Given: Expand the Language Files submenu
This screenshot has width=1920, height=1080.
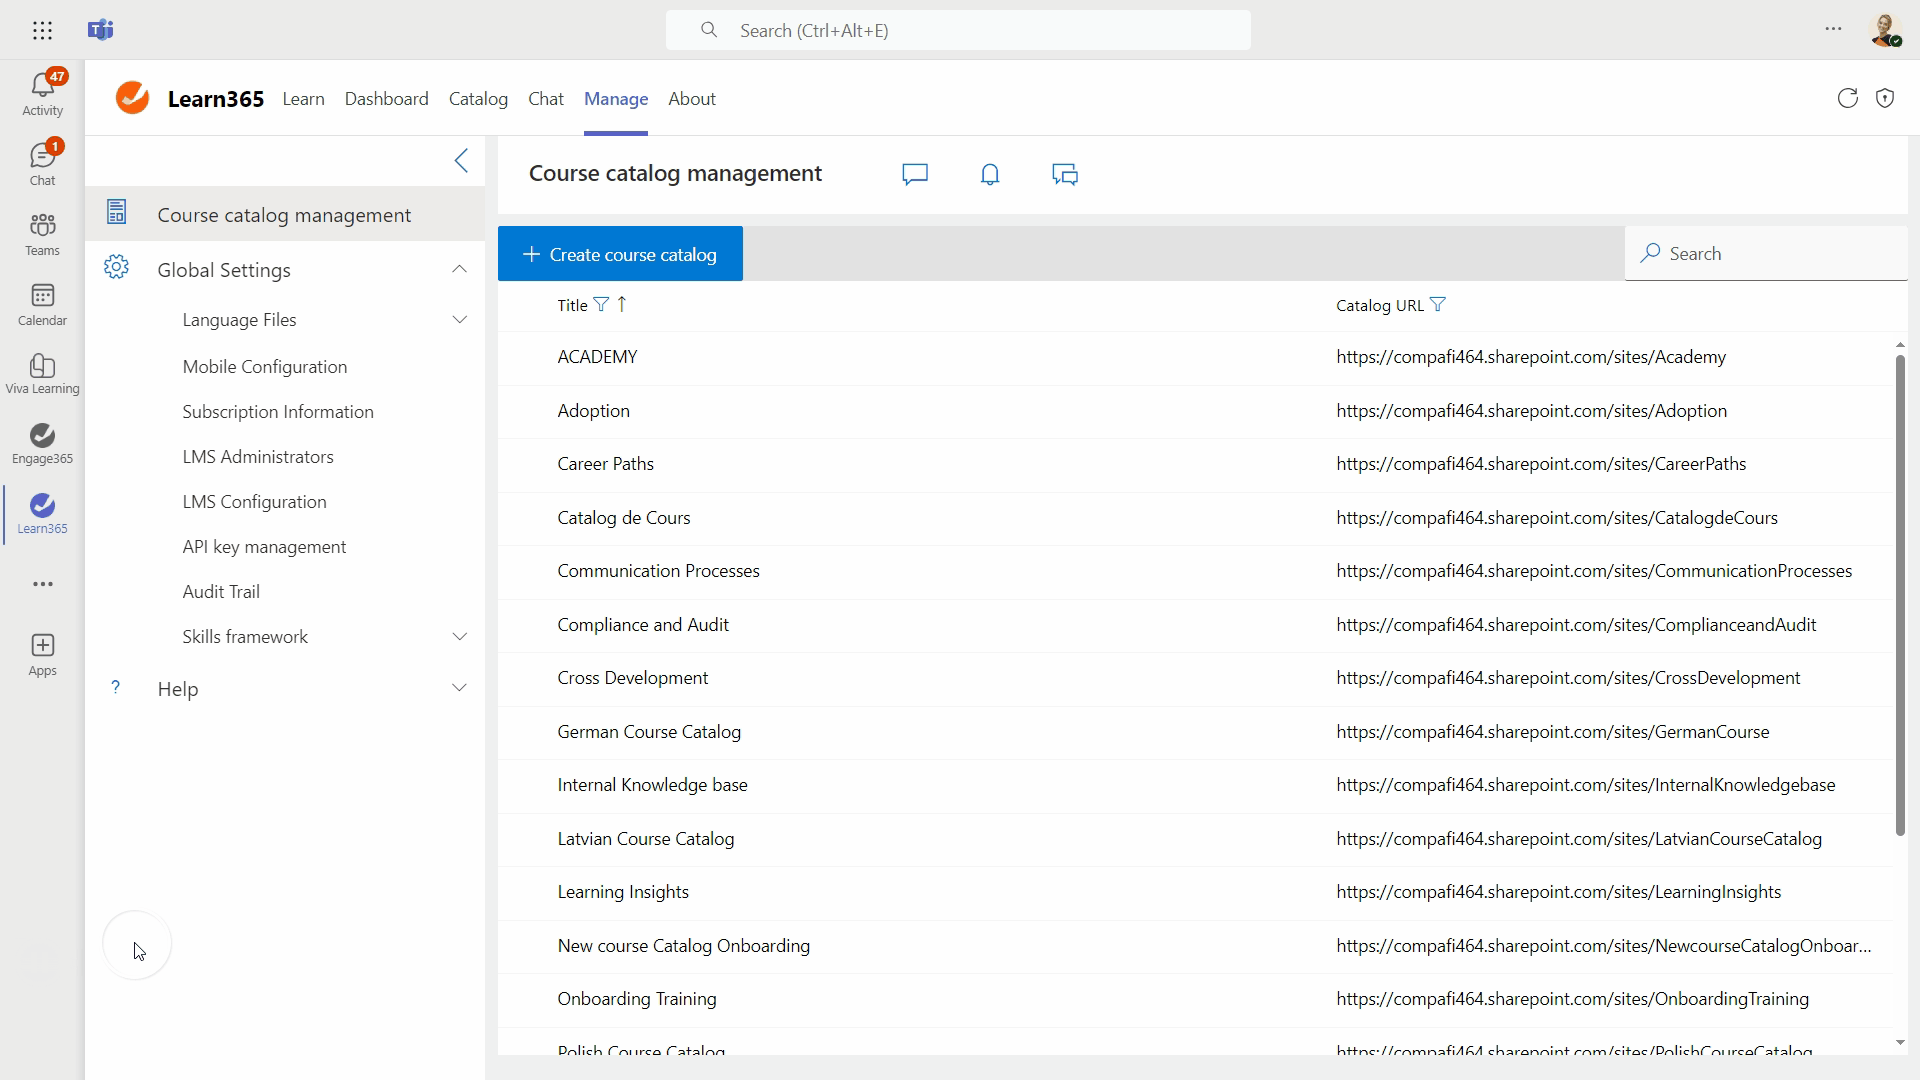Looking at the screenshot, I should pos(460,320).
